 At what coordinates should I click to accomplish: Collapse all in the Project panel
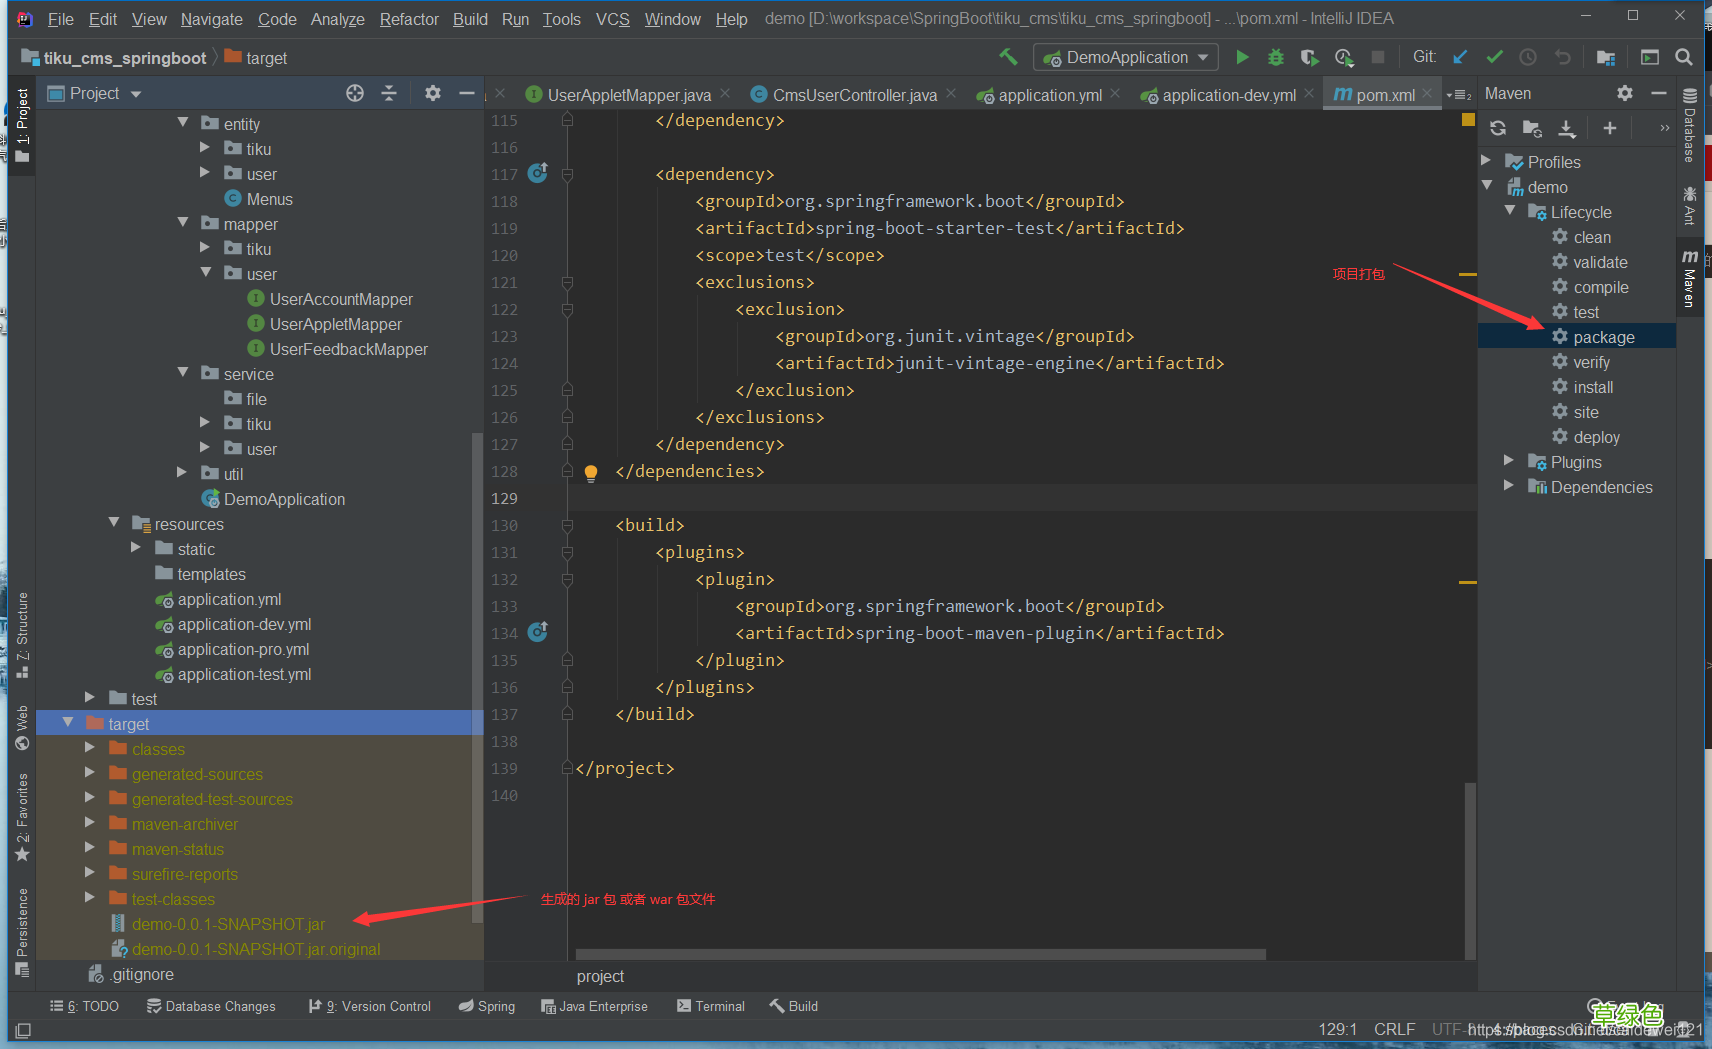click(389, 93)
